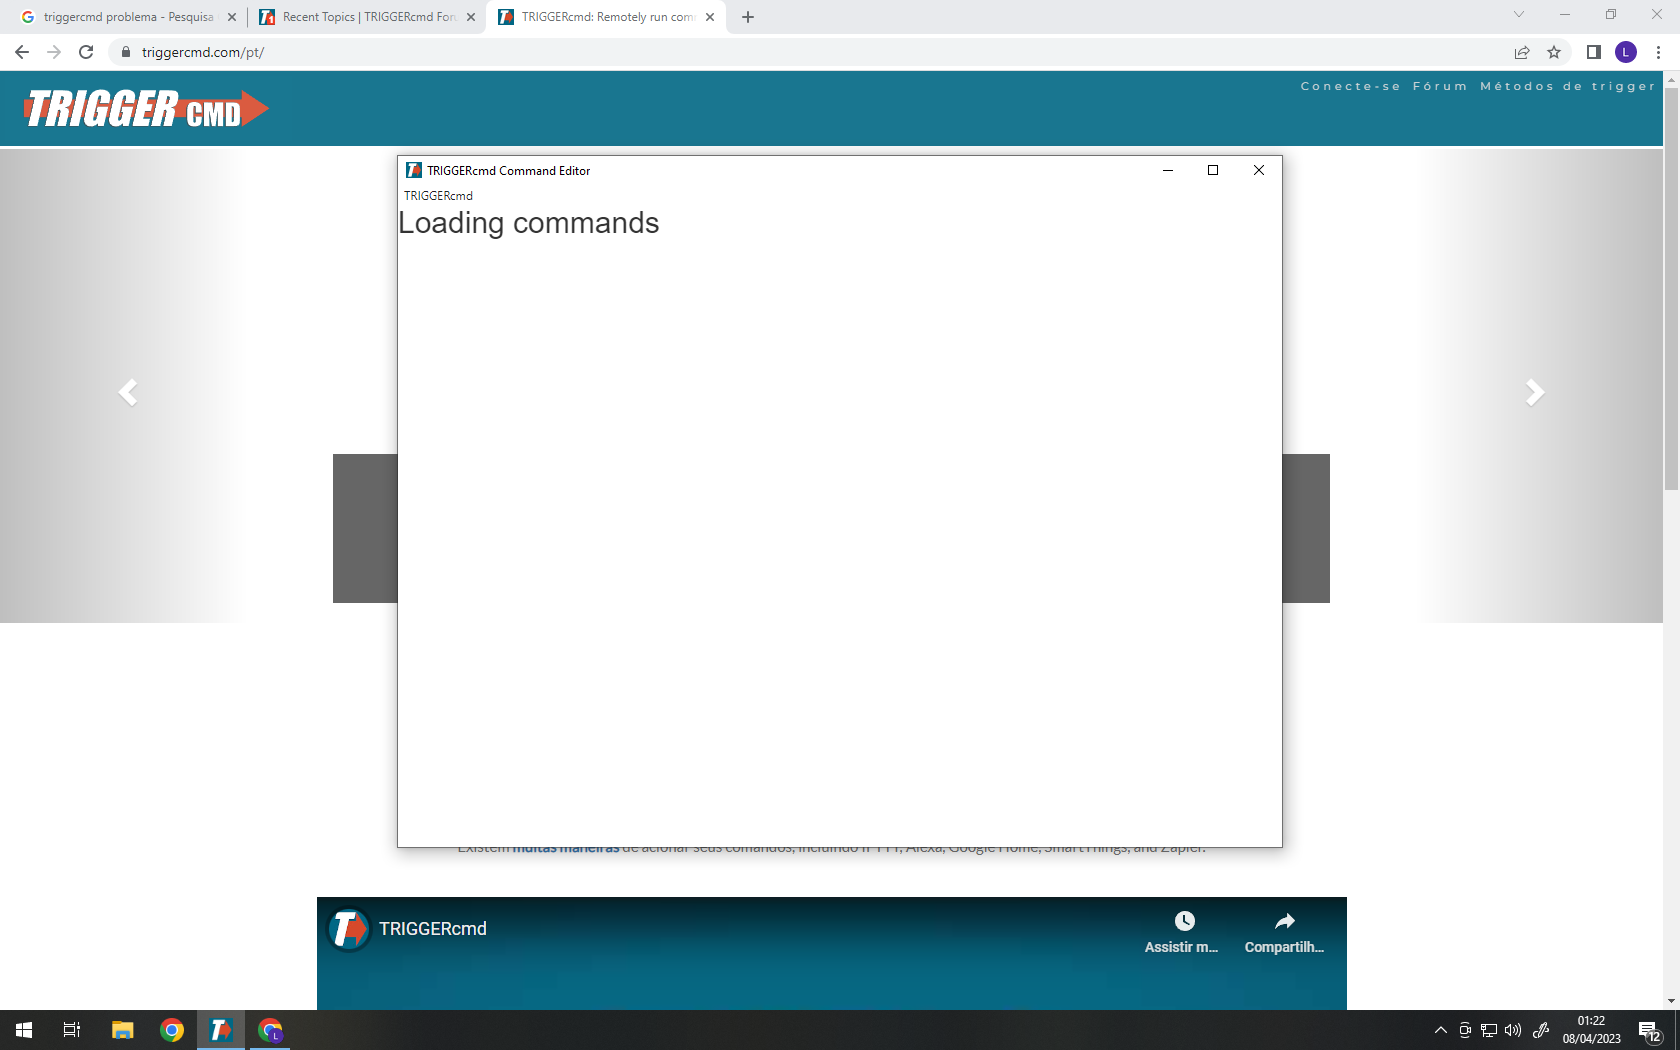Open Google Chrome from the taskbar
The width and height of the screenshot is (1680, 1050).
[x=172, y=1030]
